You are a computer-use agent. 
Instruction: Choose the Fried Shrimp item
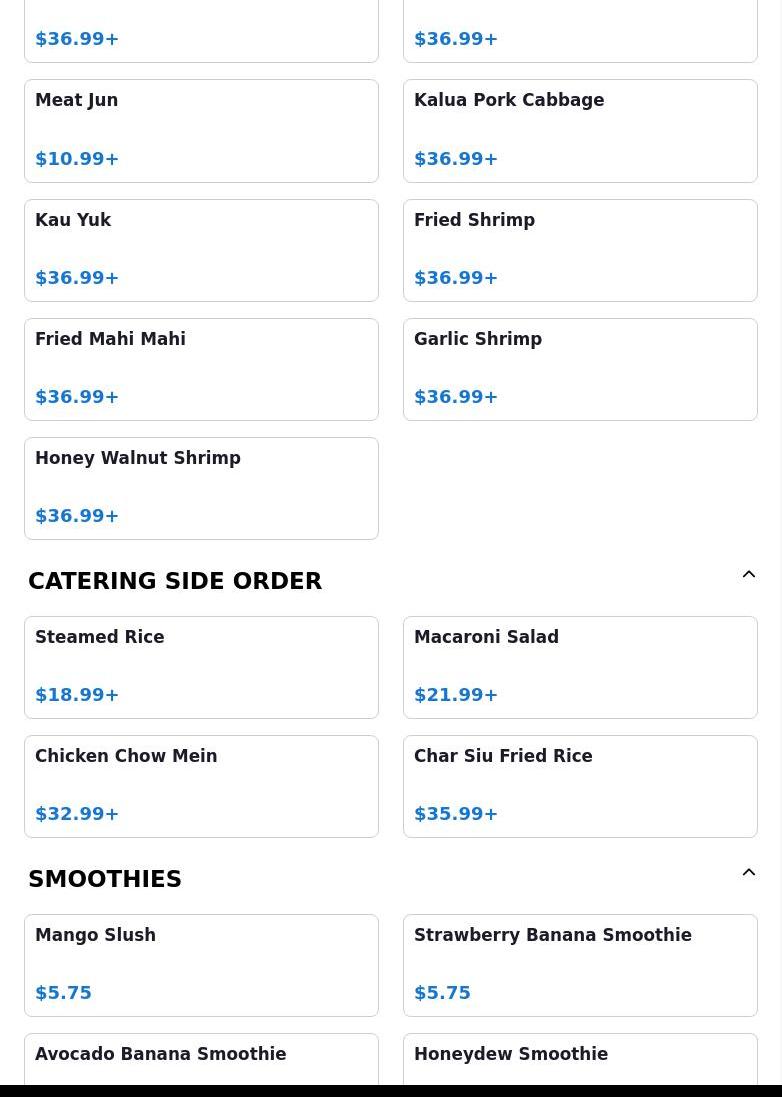coord(580,250)
